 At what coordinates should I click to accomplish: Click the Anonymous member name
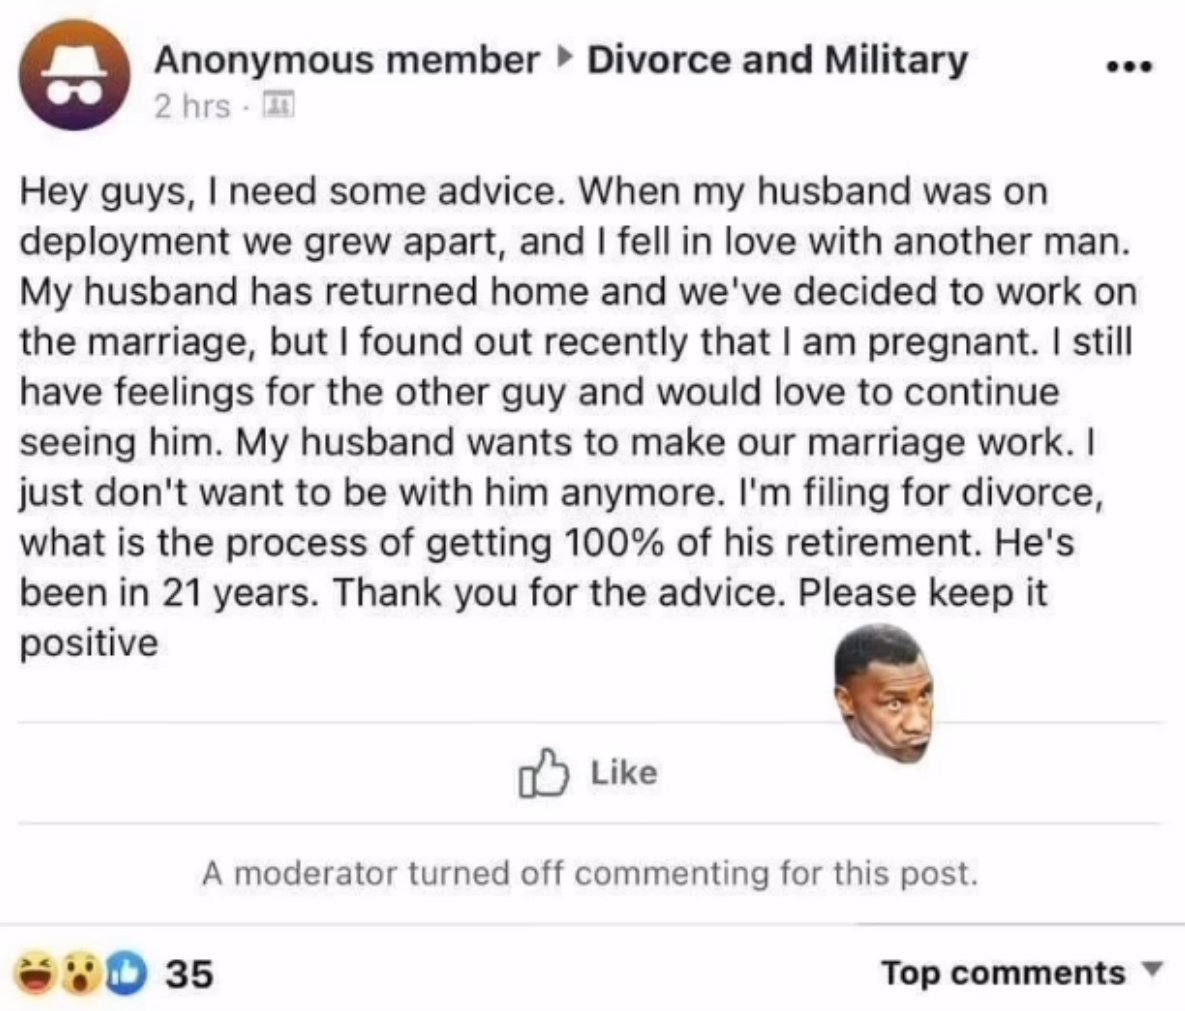(347, 60)
